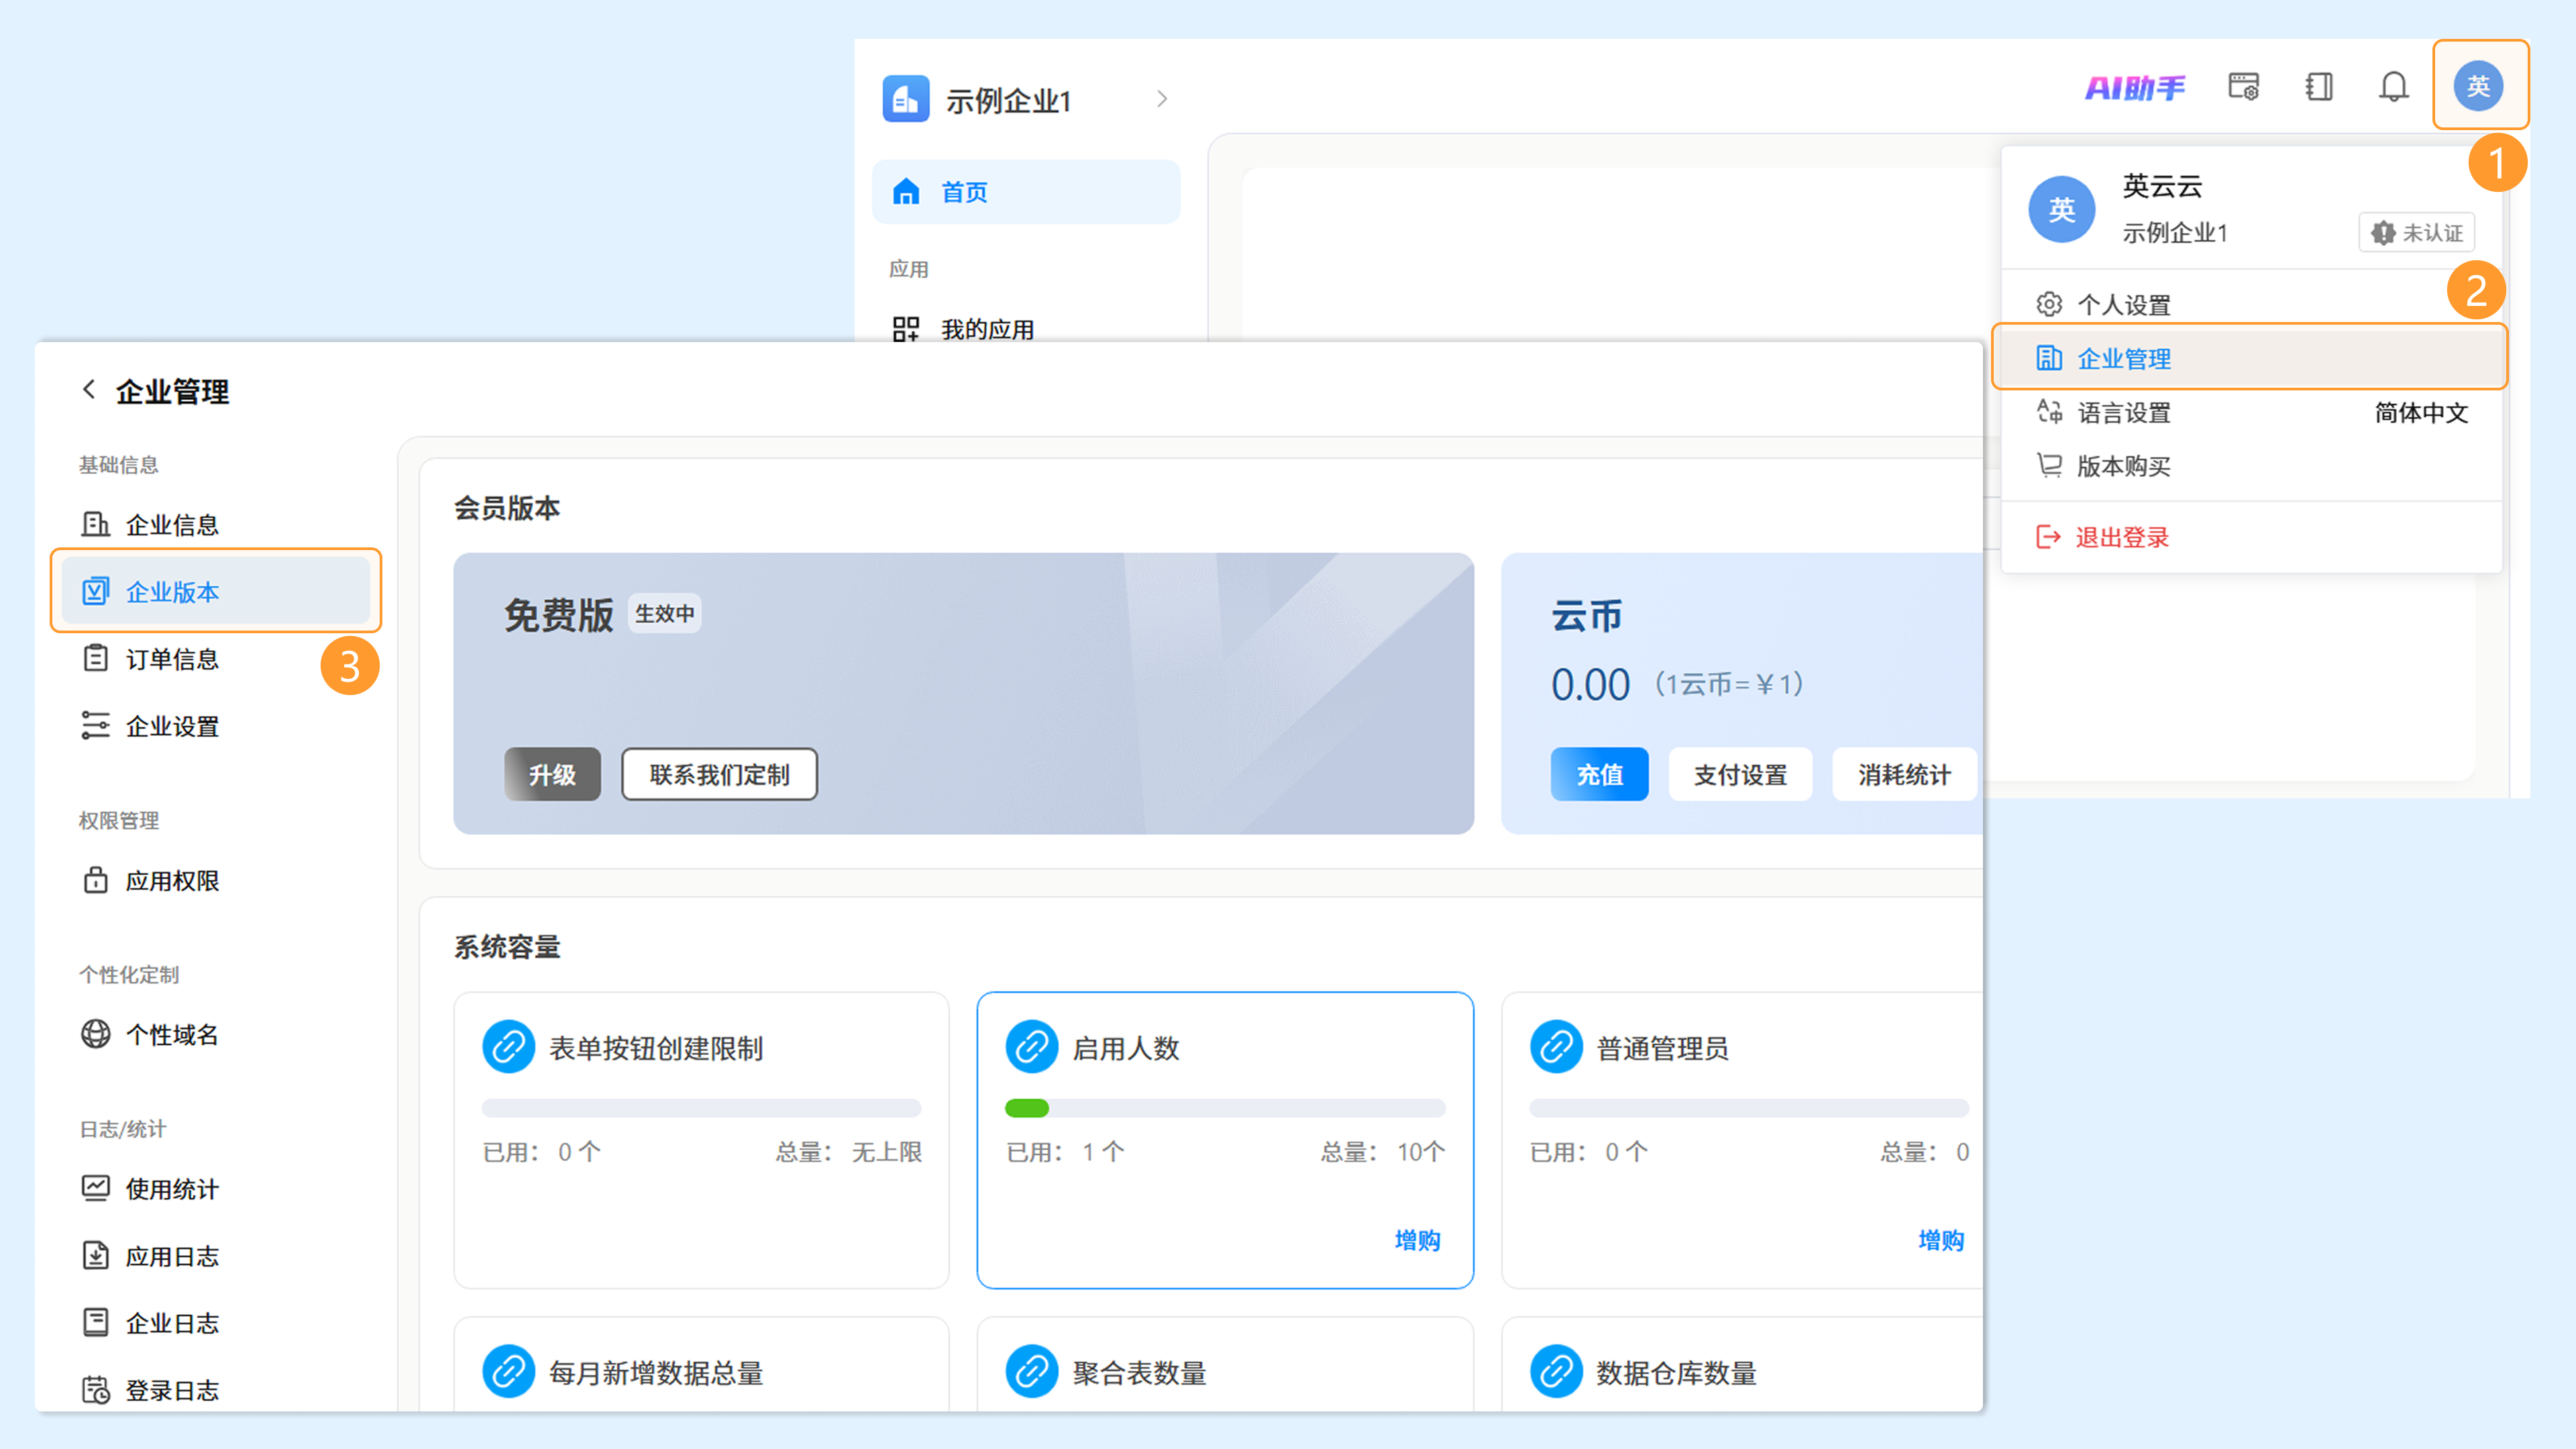Click the 企业日志 document icon
The image size is (2576, 1449).
point(95,1321)
